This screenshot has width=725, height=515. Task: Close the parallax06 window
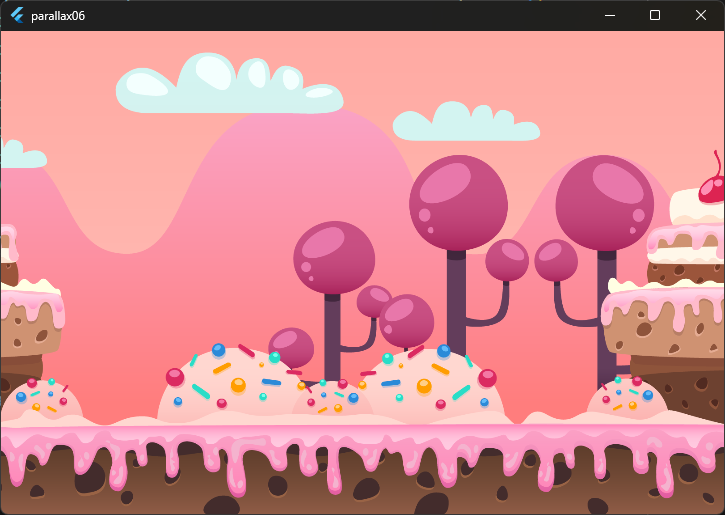(x=700, y=15)
